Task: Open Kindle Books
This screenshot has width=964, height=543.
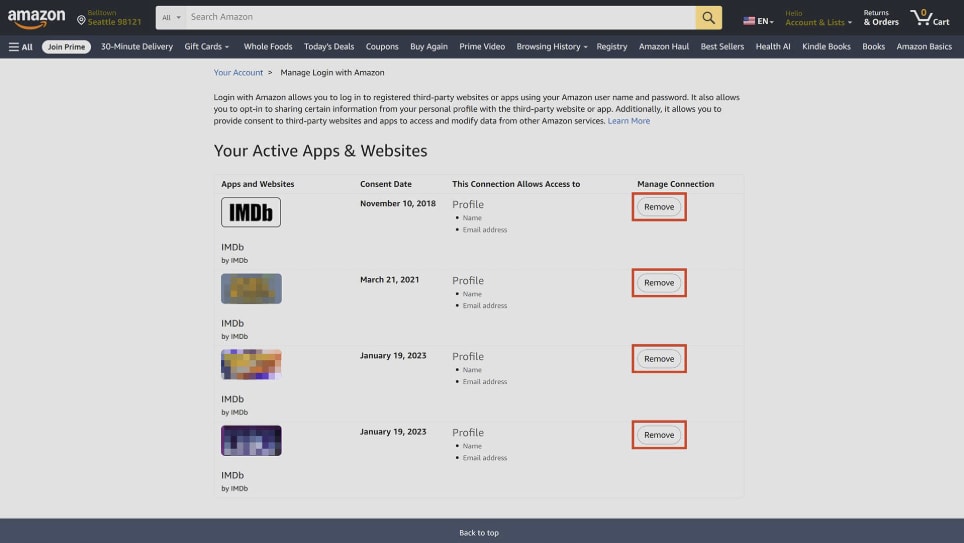Action: pos(826,47)
